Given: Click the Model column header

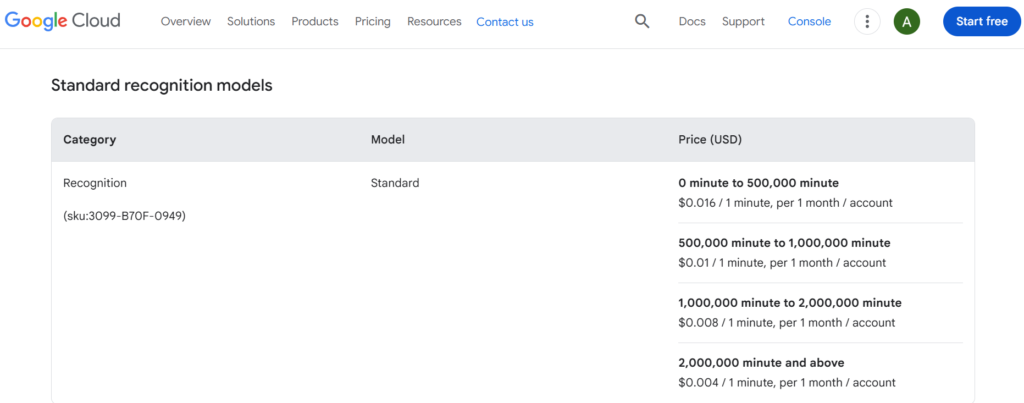Looking at the screenshot, I should click(x=388, y=140).
